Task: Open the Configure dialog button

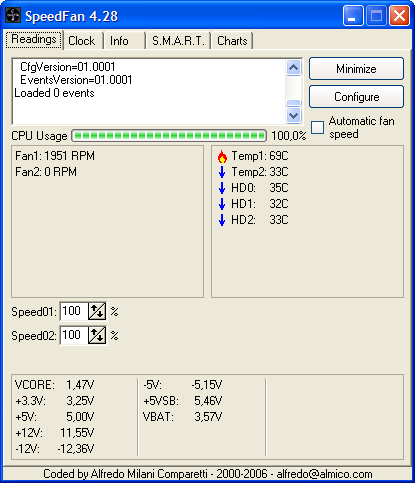Action: 356,97
